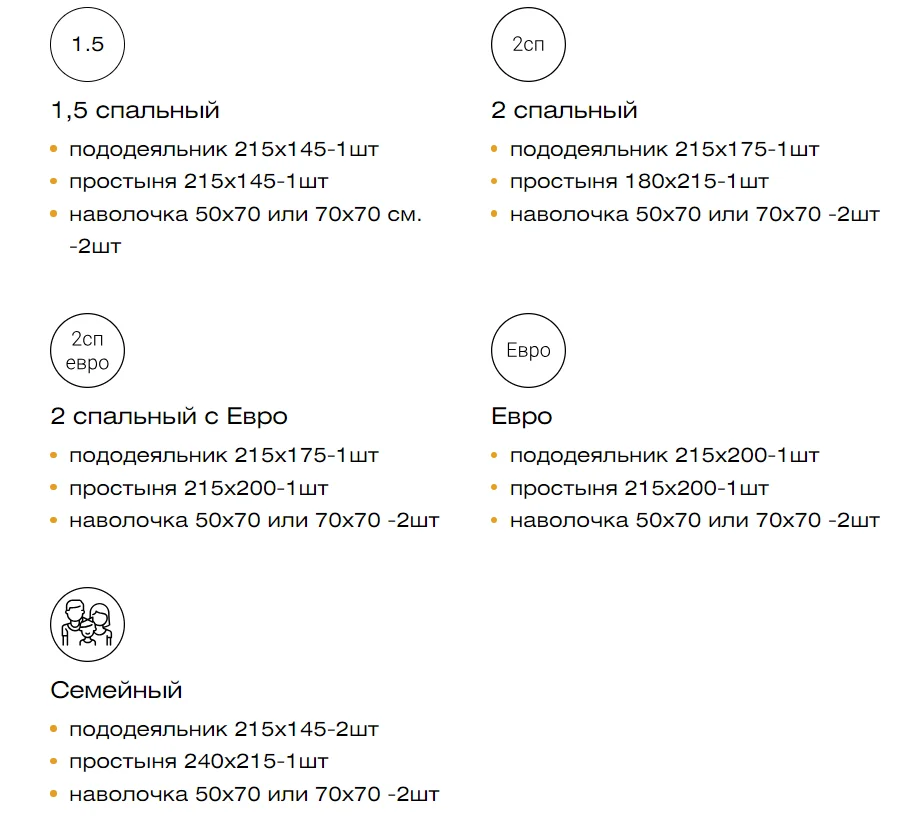This screenshot has width=924, height=834.
Task: Click 'пододеяльник 215x200-1шт' under Евро
Action: pos(664,455)
